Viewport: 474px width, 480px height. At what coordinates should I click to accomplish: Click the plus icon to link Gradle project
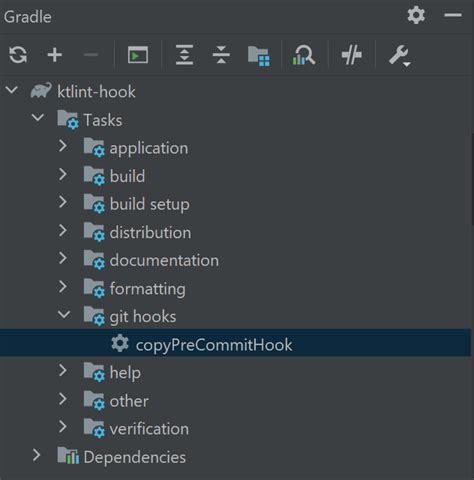[x=55, y=55]
